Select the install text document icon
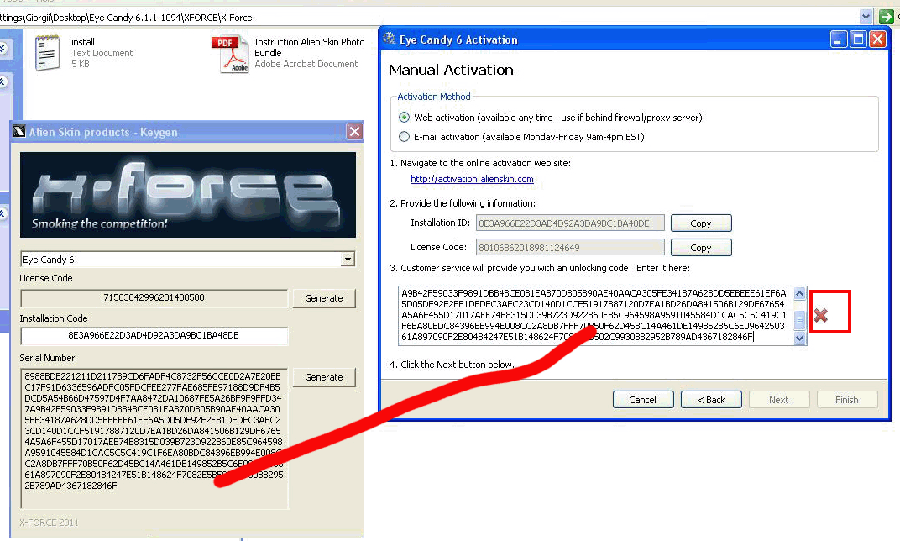This screenshot has width=900, height=541. pos(47,53)
